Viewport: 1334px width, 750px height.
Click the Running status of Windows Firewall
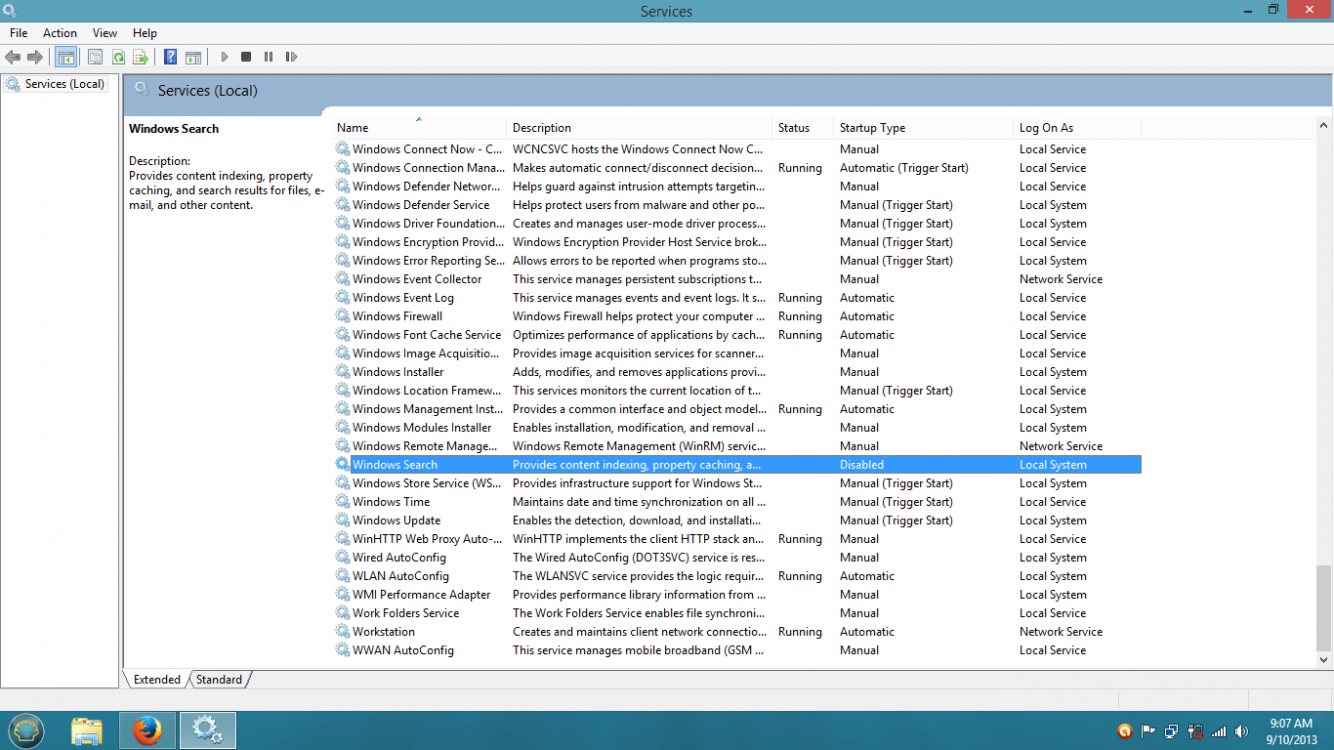click(x=800, y=316)
